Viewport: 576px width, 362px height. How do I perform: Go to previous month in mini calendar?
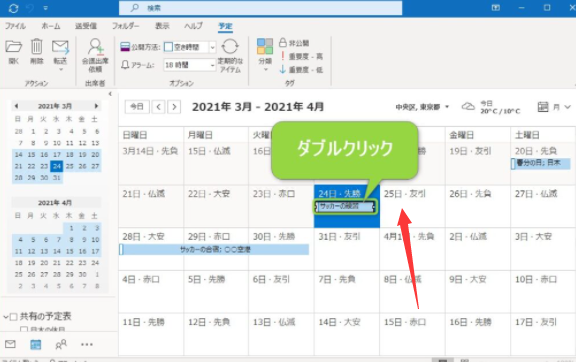coord(16,106)
